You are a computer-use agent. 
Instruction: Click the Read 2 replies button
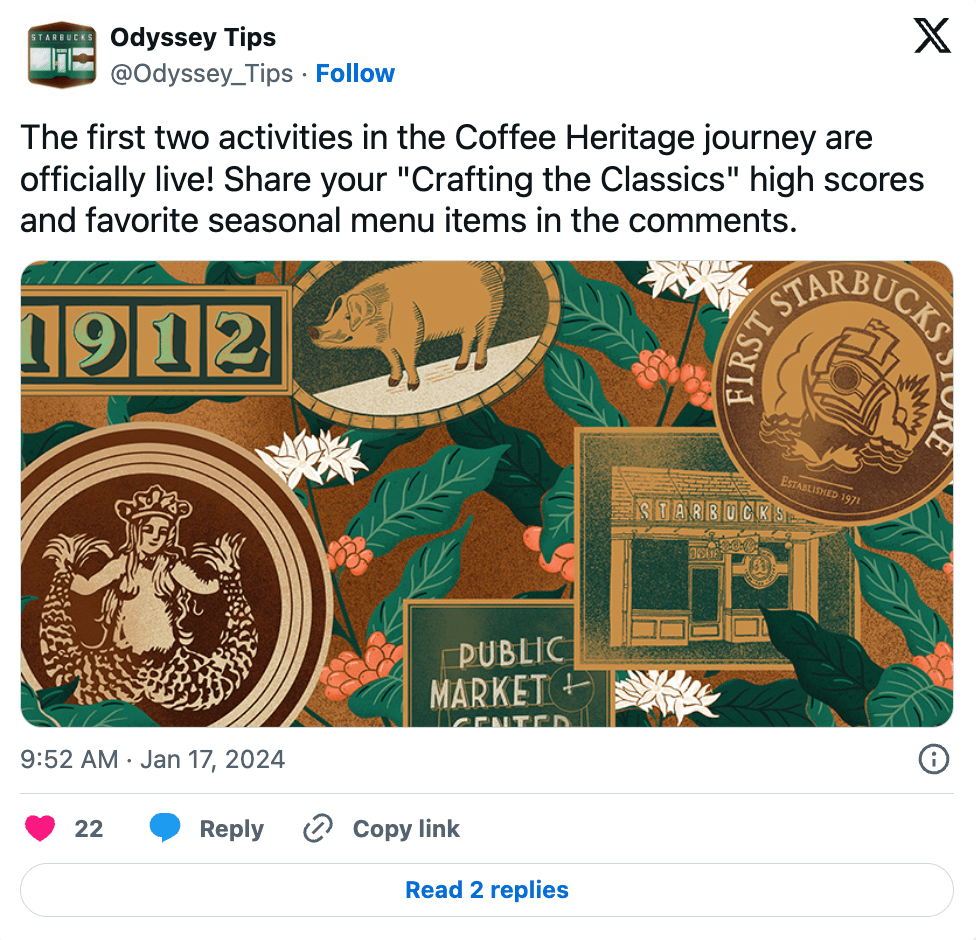click(487, 890)
